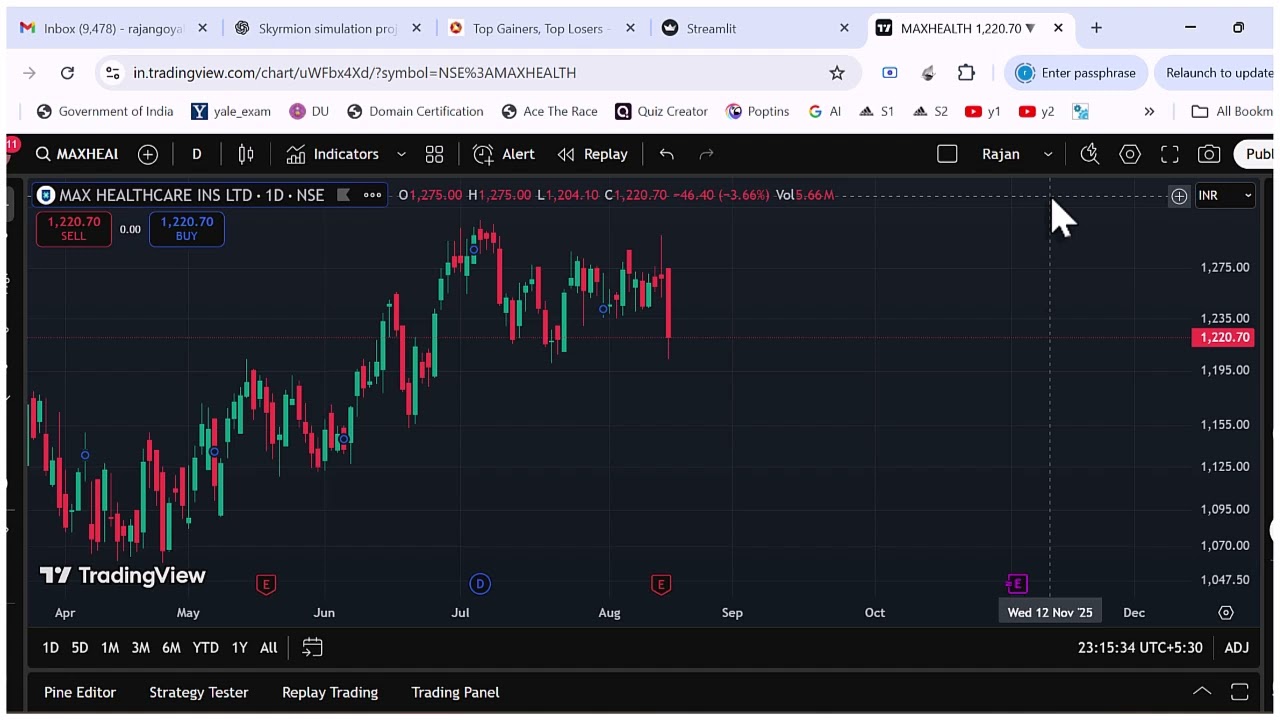Click the red earnings E marker near May

tap(266, 584)
